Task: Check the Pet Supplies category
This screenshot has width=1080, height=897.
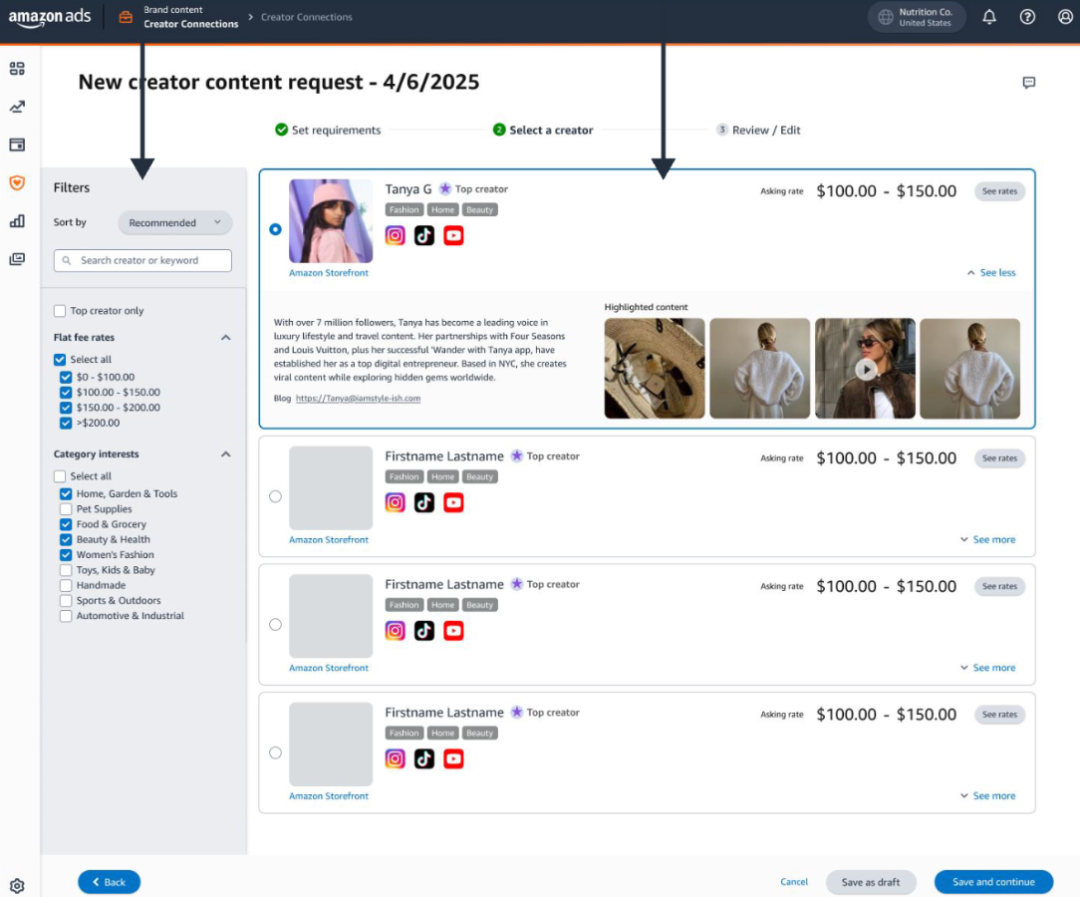Action: tap(65, 509)
